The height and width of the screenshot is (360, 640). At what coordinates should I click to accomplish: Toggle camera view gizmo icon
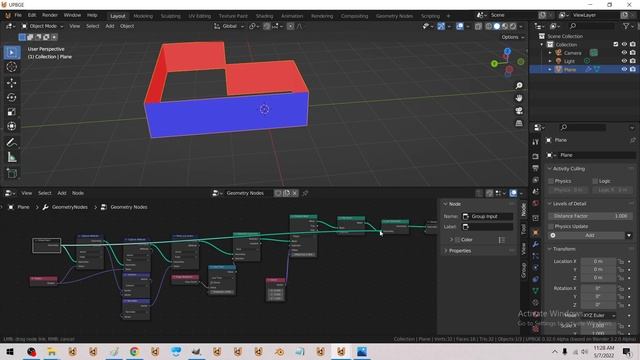(519, 111)
